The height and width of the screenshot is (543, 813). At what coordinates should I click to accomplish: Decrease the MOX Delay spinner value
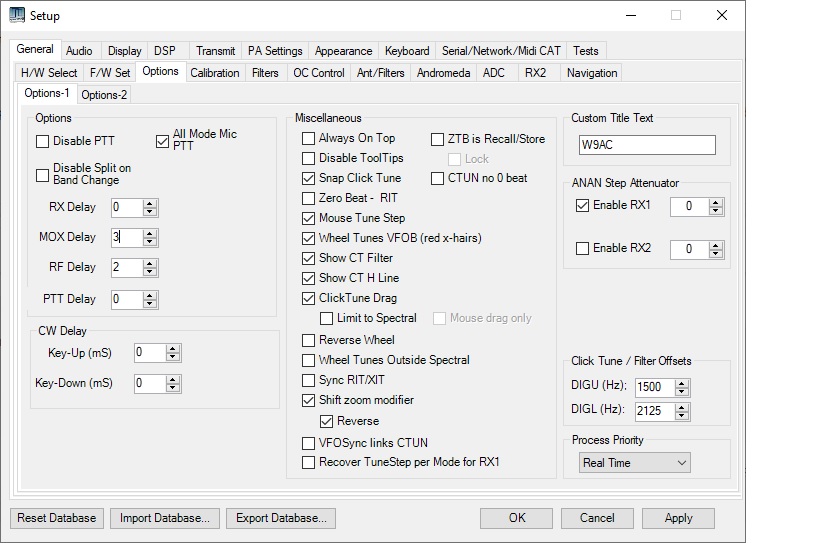[x=150, y=242]
